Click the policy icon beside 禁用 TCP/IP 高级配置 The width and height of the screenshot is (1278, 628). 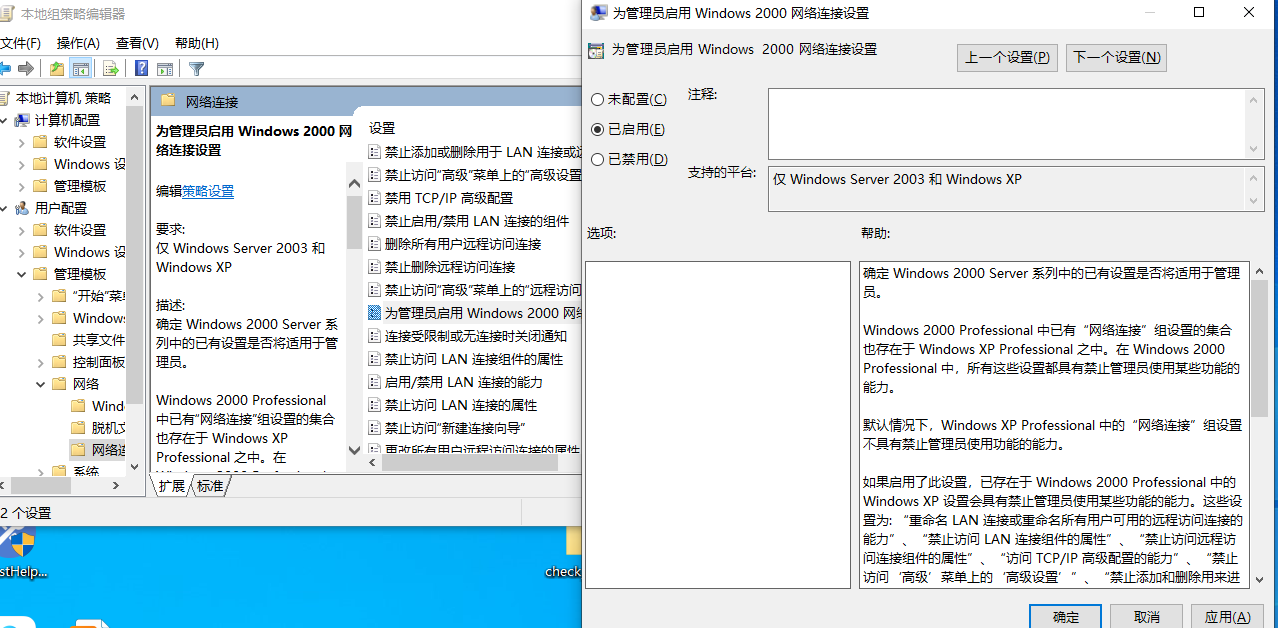click(x=375, y=198)
